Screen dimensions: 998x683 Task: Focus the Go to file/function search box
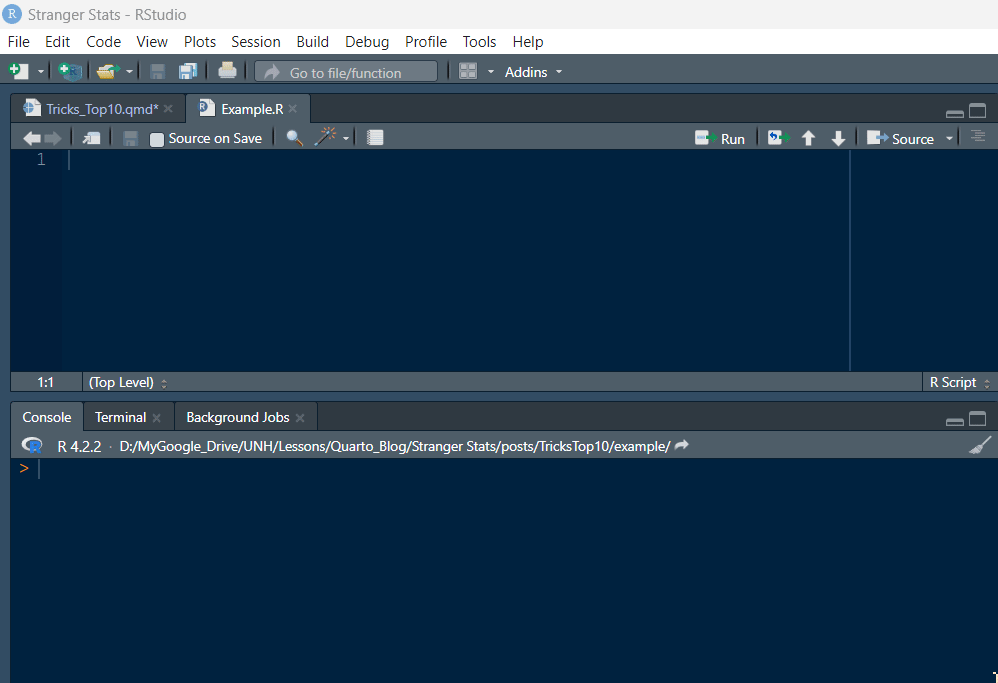tap(346, 72)
